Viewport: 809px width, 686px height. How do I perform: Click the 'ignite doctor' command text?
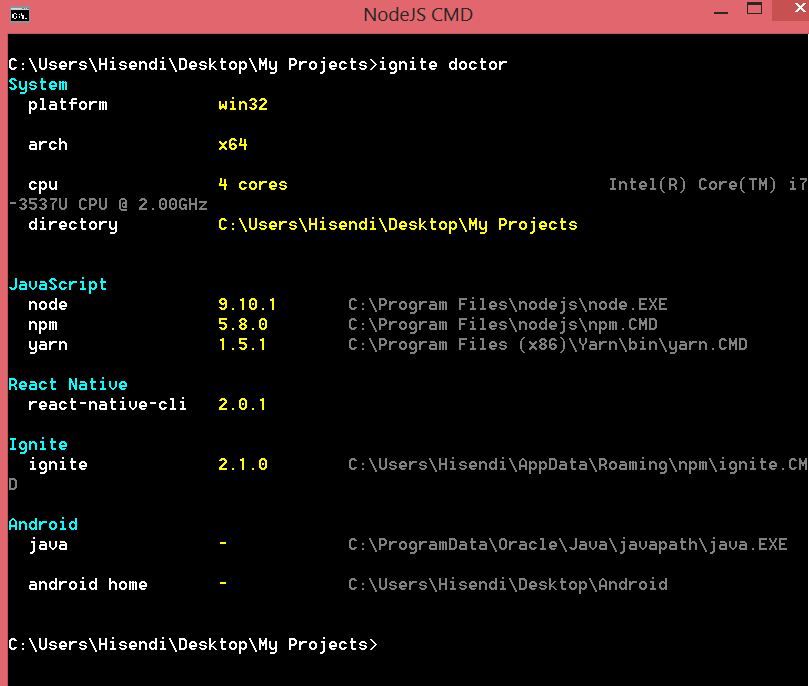click(443, 64)
